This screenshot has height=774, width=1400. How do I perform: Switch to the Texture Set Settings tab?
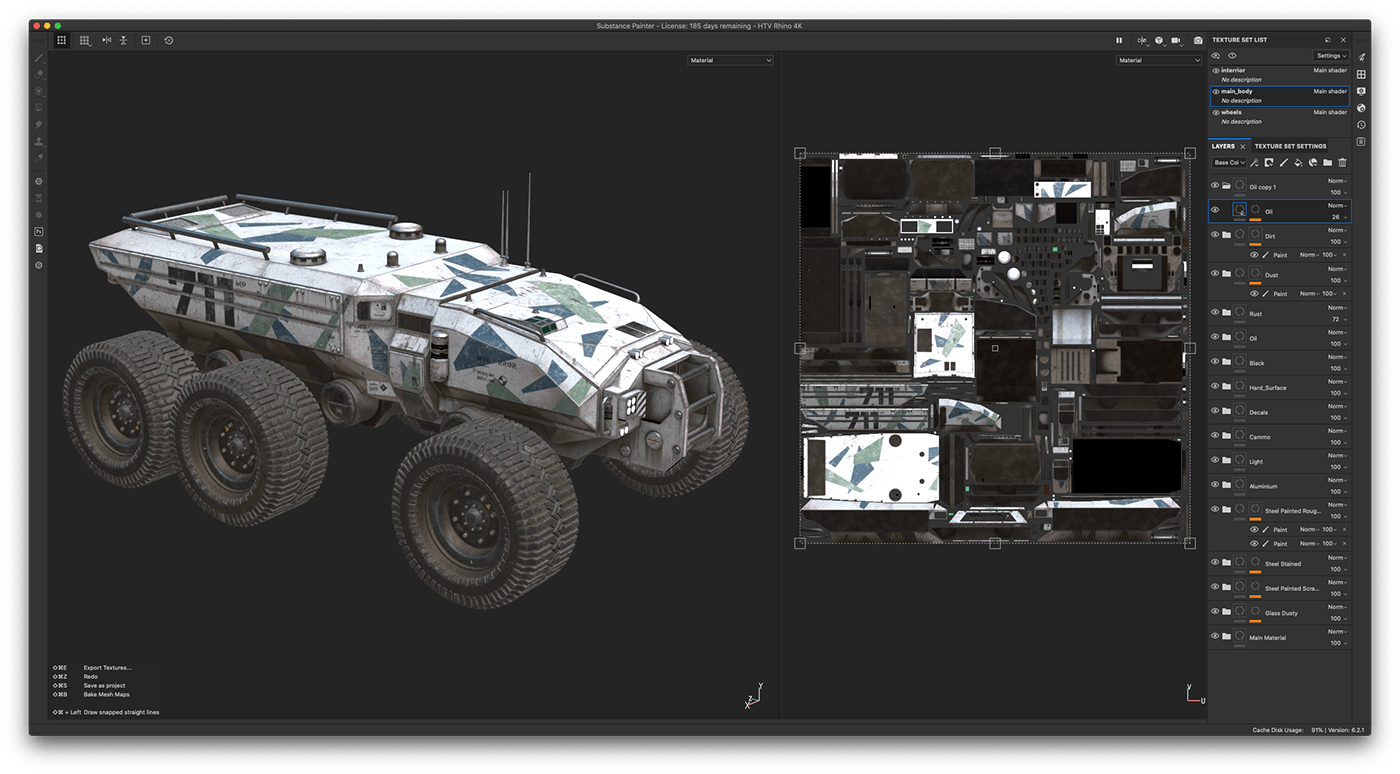(x=1290, y=146)
